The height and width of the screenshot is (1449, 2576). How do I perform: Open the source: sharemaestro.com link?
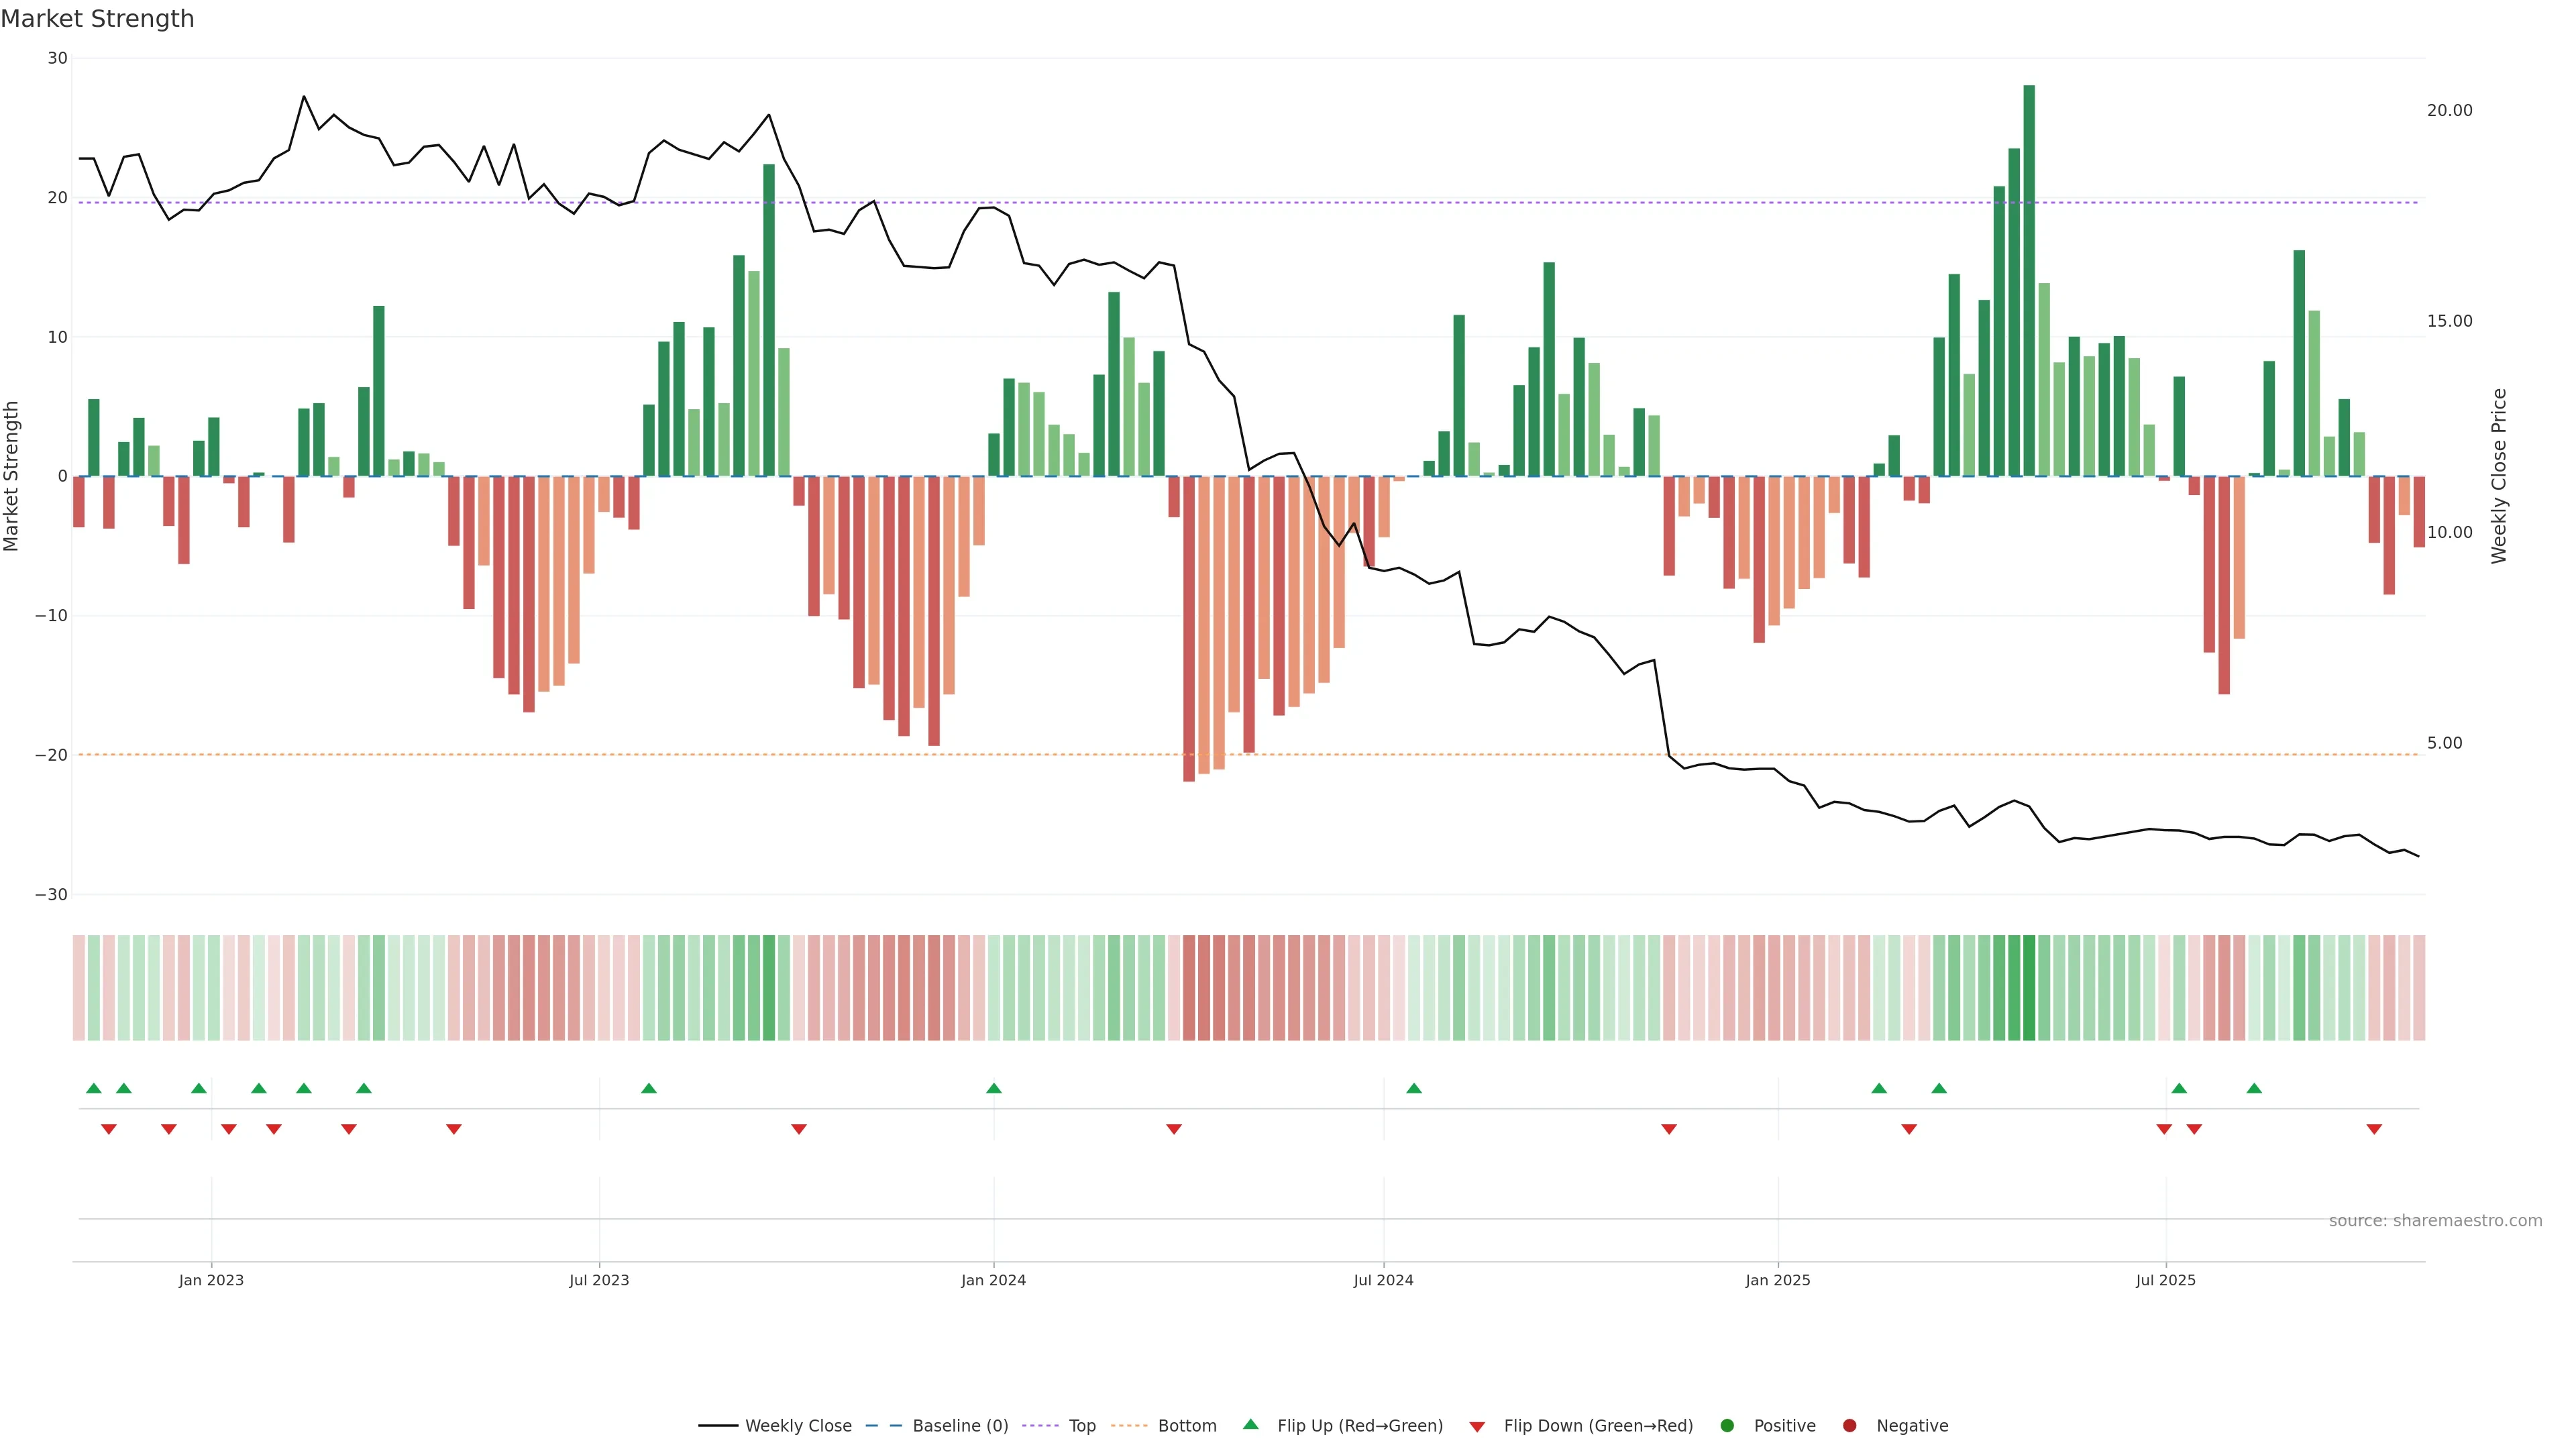[x=2435, y=1220]
